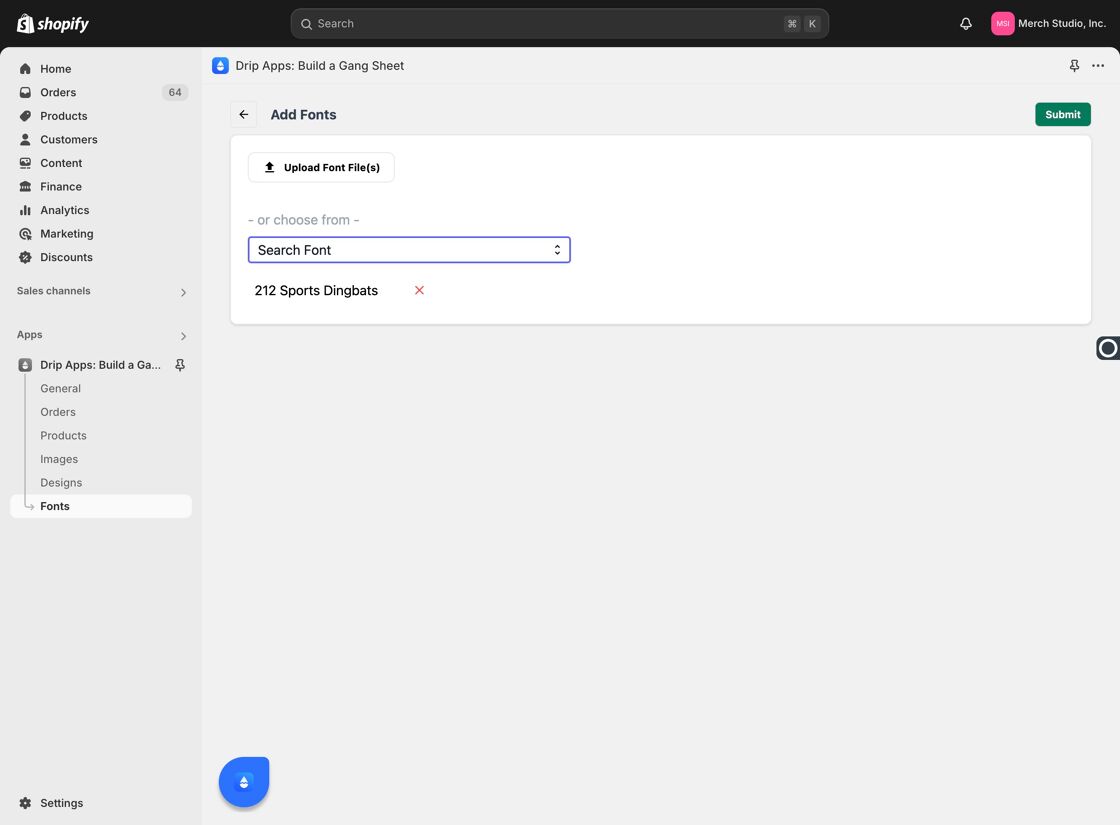Image resolution: width=1120 pixels, height=825 pixels.
Task: Click the Content image icon
Action: [25, 163]
